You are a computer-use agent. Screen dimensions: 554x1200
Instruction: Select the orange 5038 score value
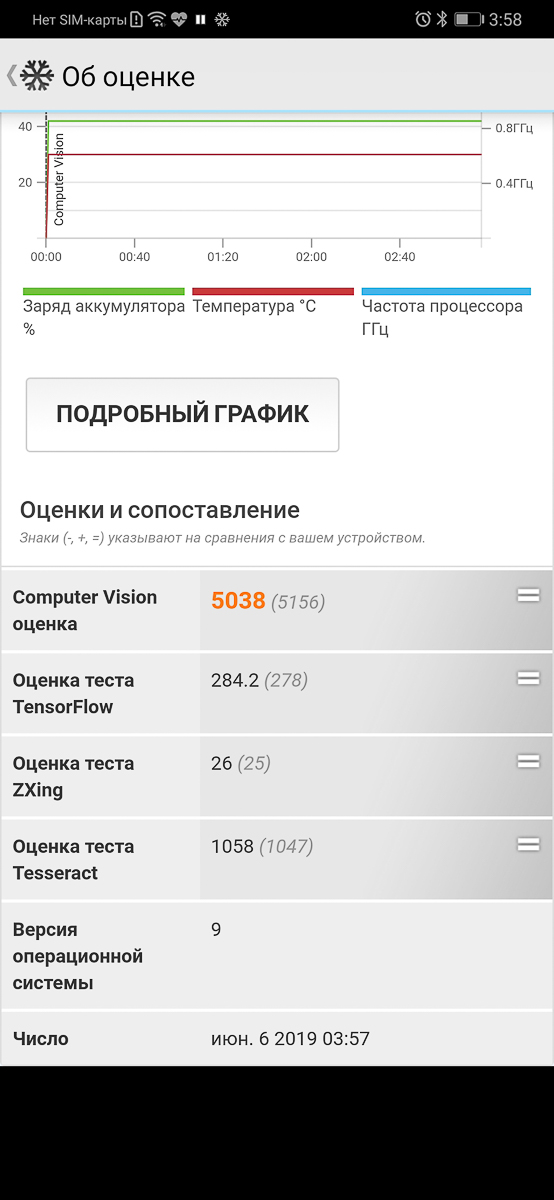[238, 600]
